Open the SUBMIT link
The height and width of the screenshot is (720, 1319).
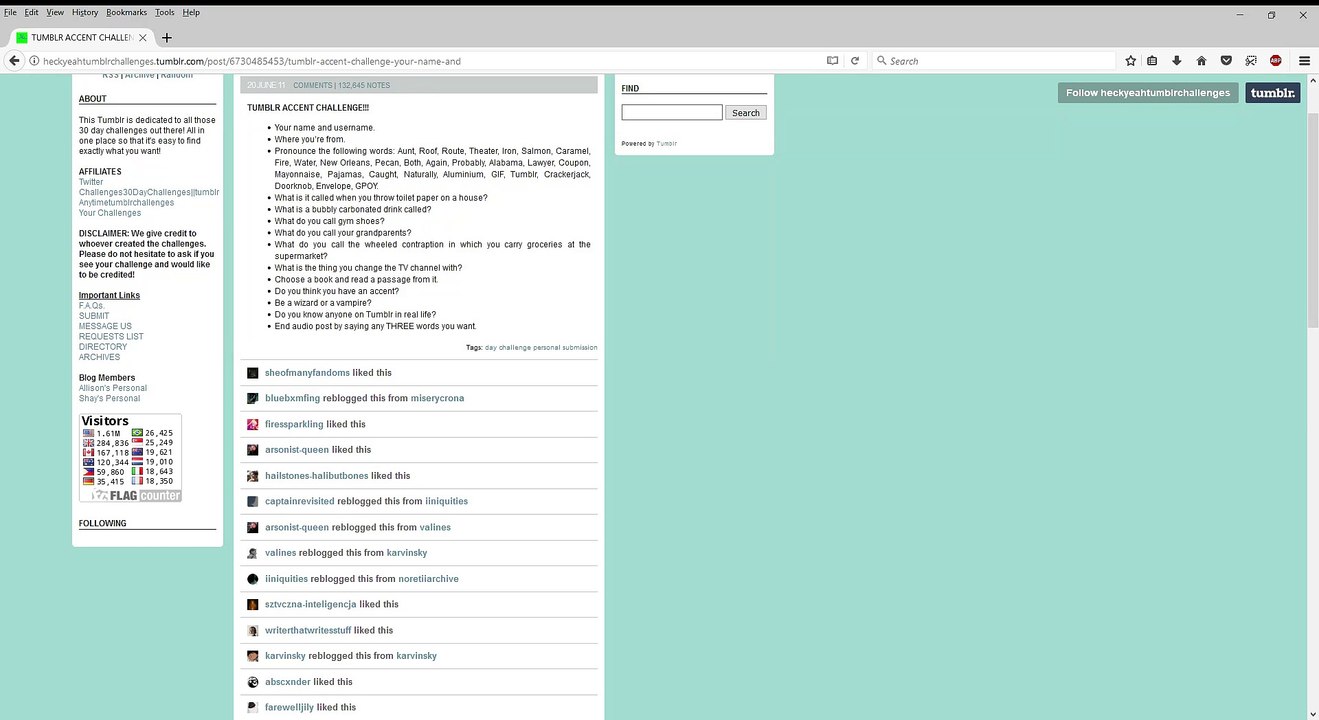(94, 316)
